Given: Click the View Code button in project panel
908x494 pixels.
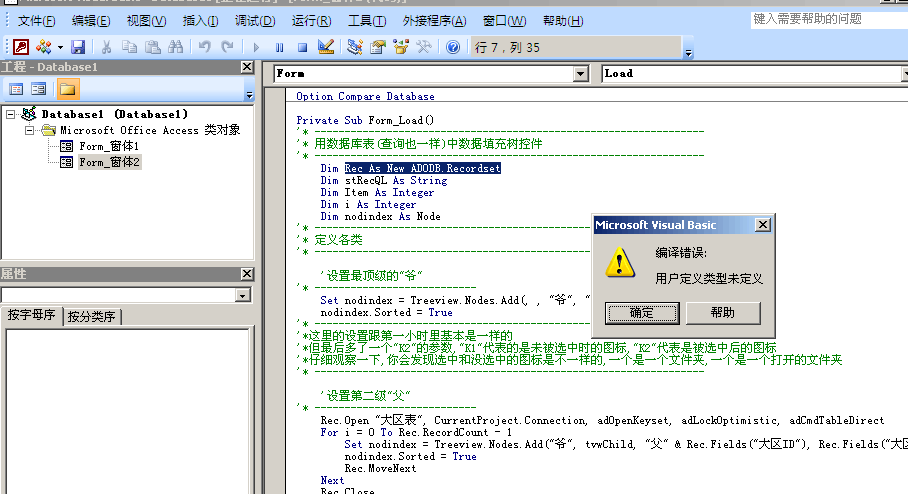Looking at the screenshot, I should tap(16, 89).
